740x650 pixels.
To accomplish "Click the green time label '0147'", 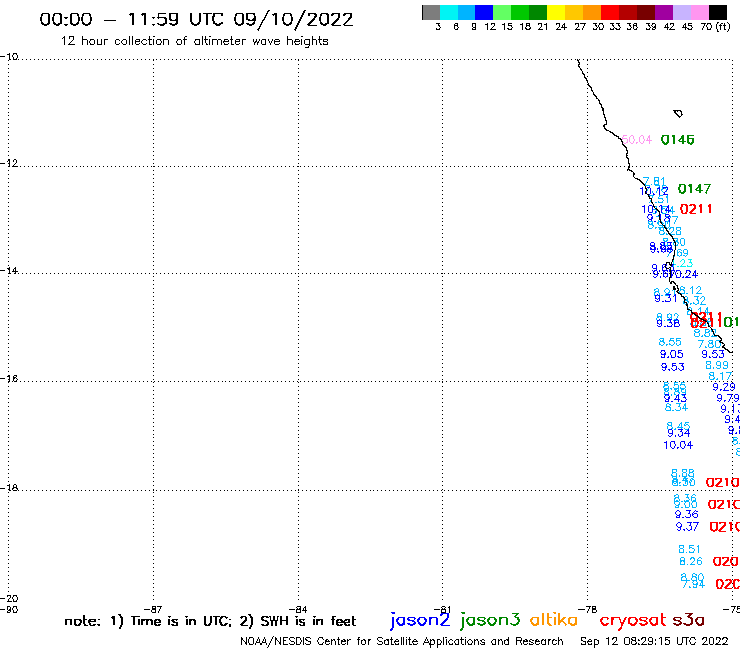I will pyautogui.click(x=694, y=189).
